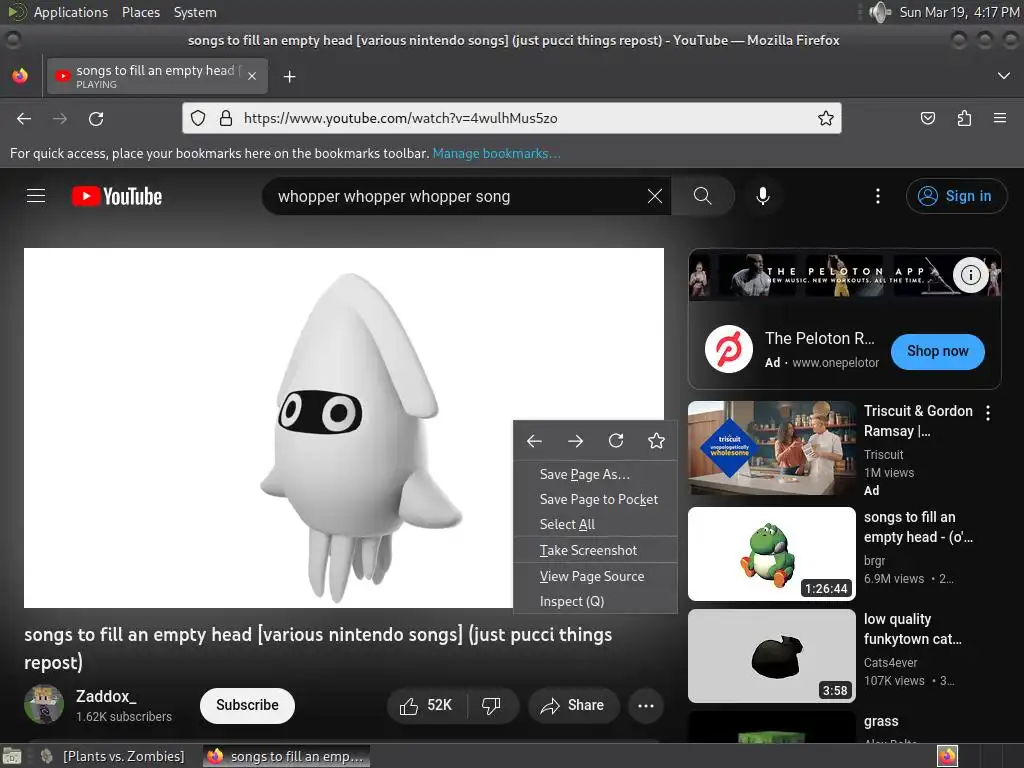Open the Applications menu in top panel

[71, 12]
